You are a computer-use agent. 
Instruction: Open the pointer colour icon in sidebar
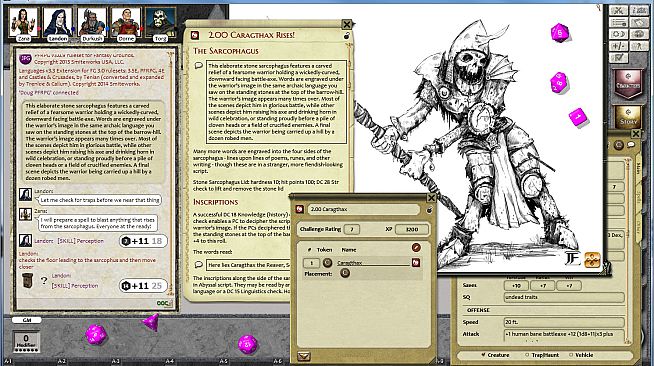pos(639,23)
